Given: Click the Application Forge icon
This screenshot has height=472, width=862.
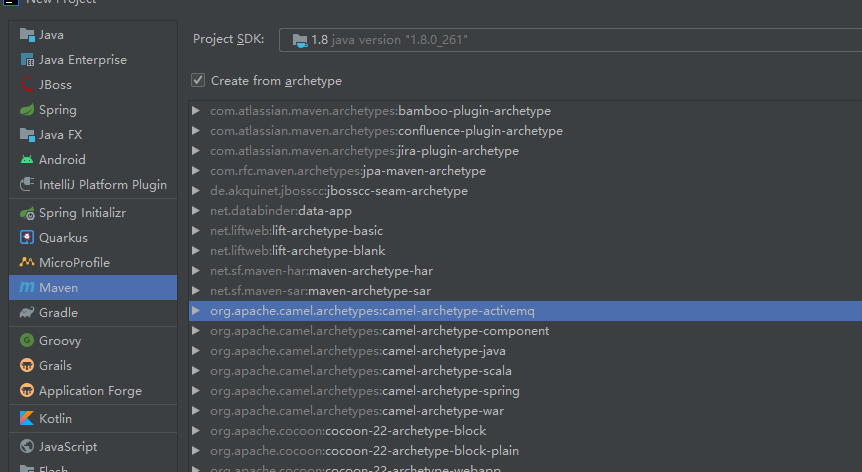Looking at the screenshot, I should 27,390.
